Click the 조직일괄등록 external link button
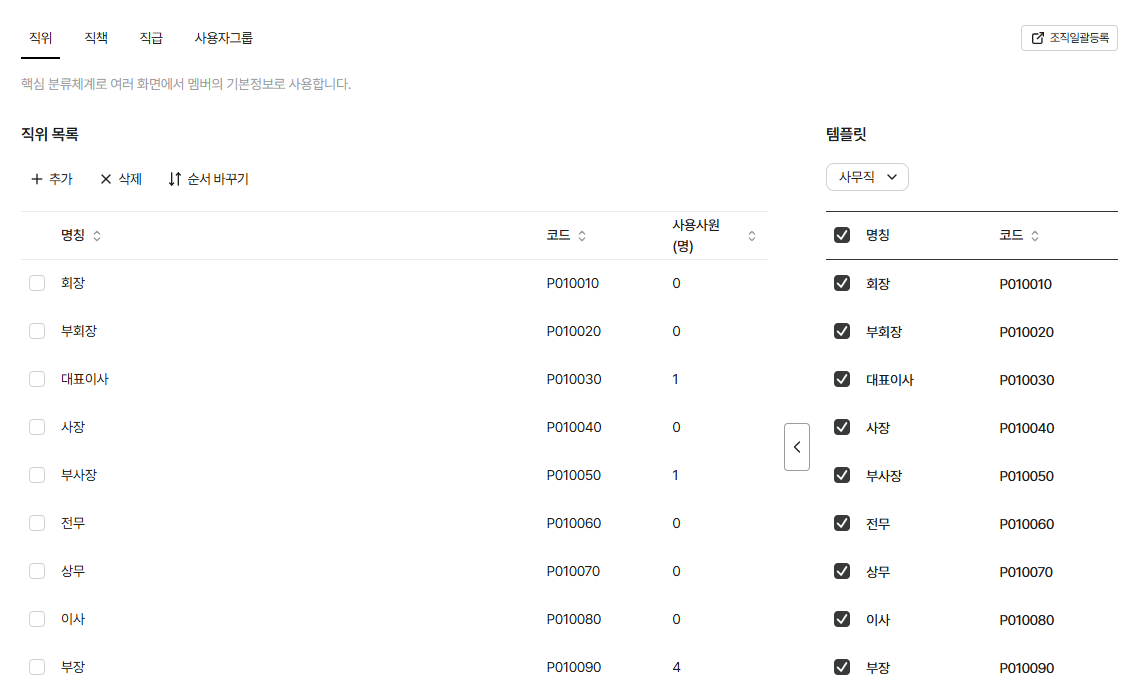 [1069, 38]
